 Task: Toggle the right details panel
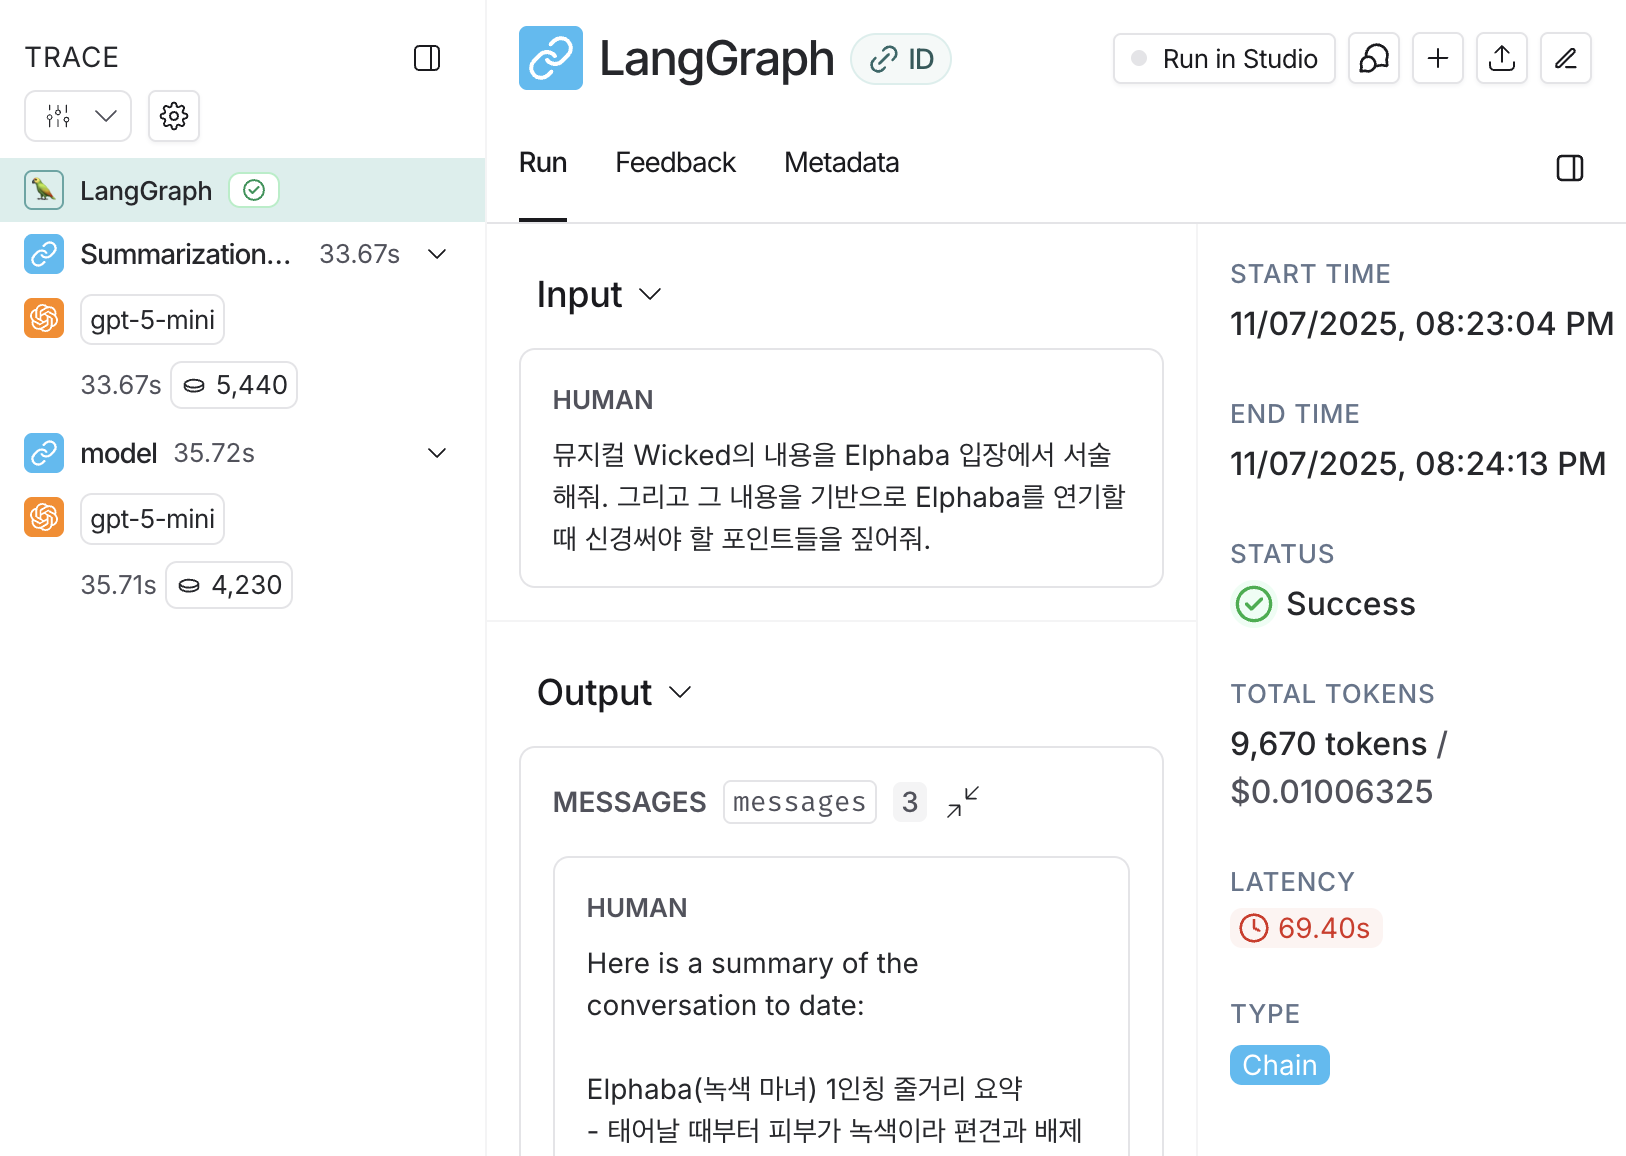pyautogui.click(x=1570, y=168)
